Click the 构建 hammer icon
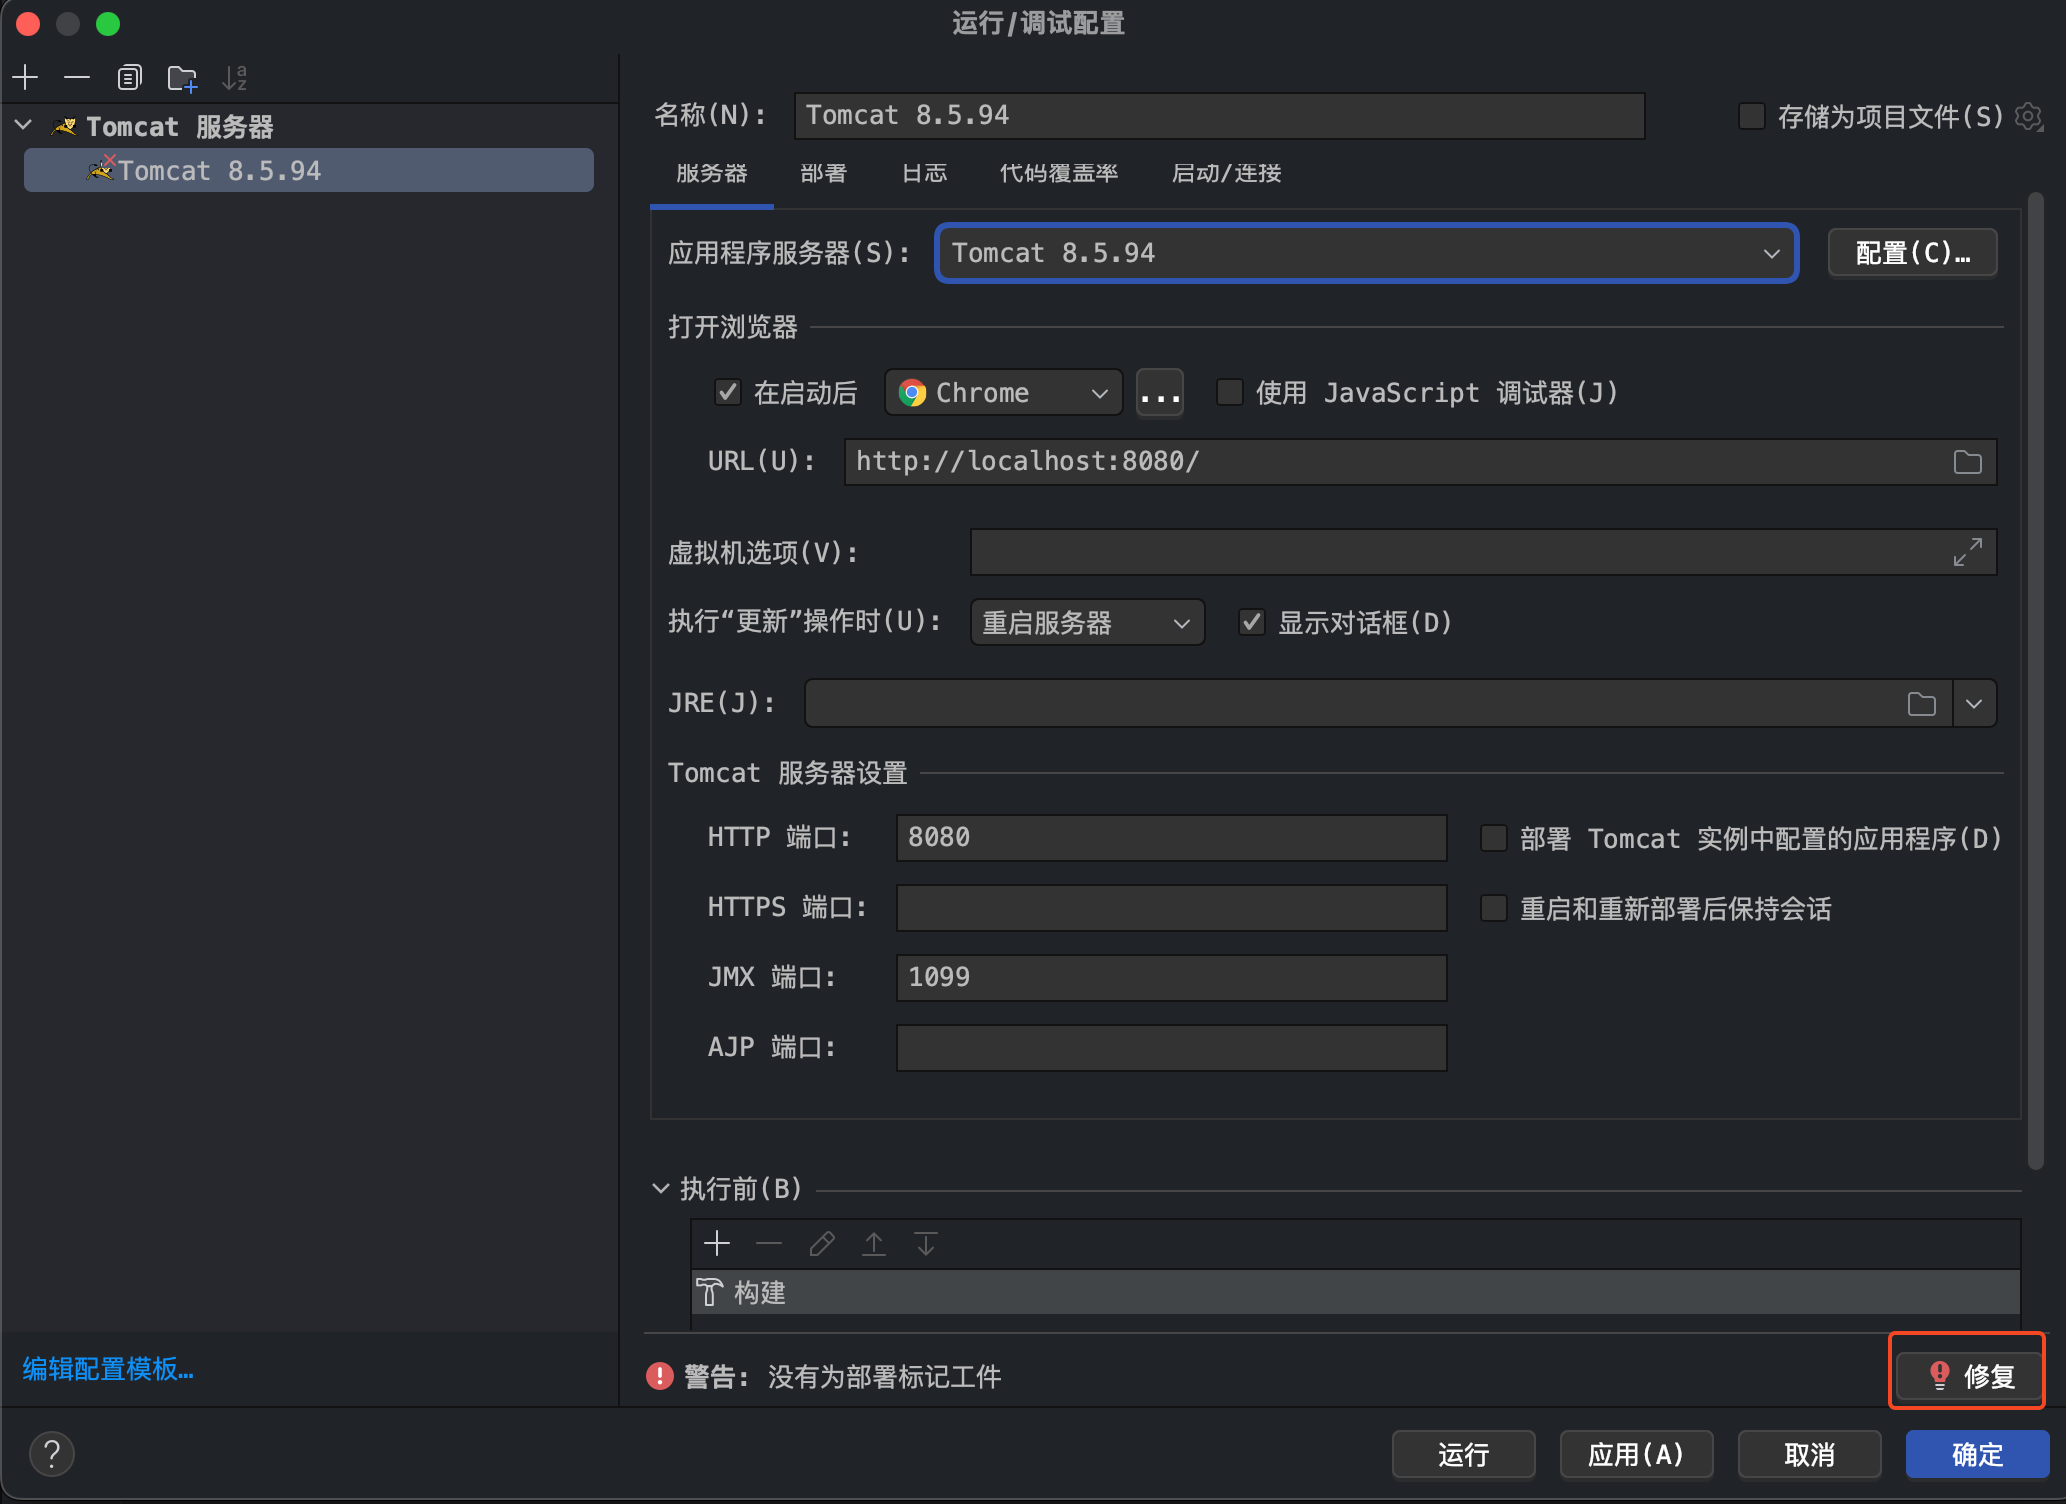This screenshot has height=1504, width=2066. point(709,1292)
